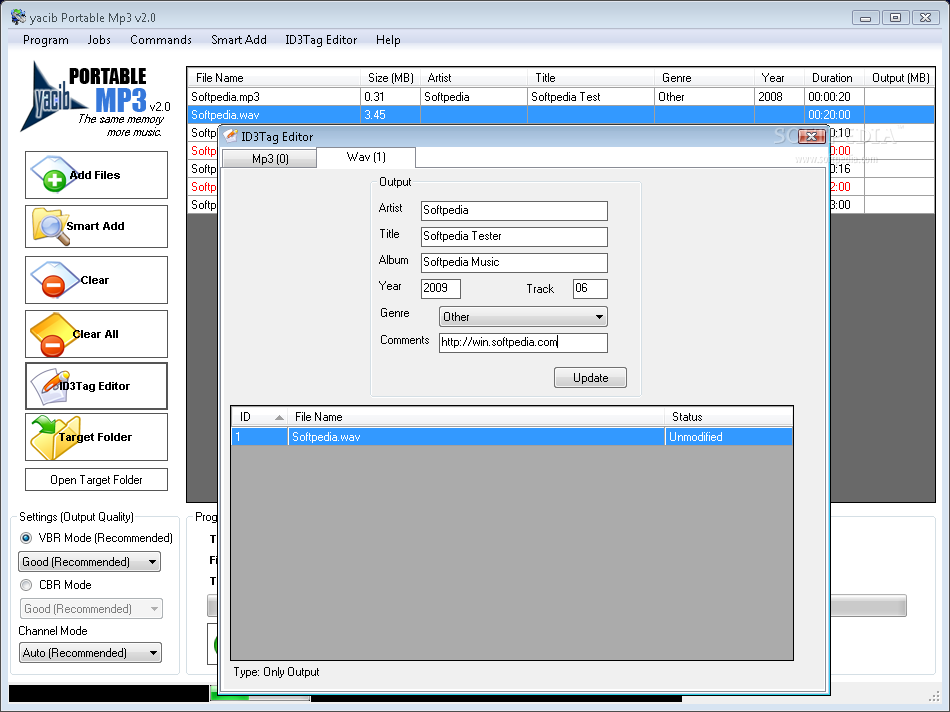This screenshot has height=712, width=950.
Task: Minimize the yacib Portable Mp3 window
Action: 866,18
